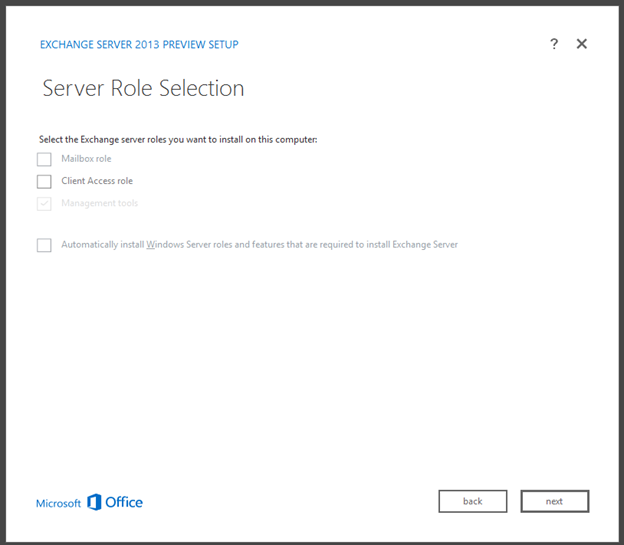Close the Exchange setup window
The height and width of the screenshot is (545, 624).
pyautogui.click(x=582, y=44)
